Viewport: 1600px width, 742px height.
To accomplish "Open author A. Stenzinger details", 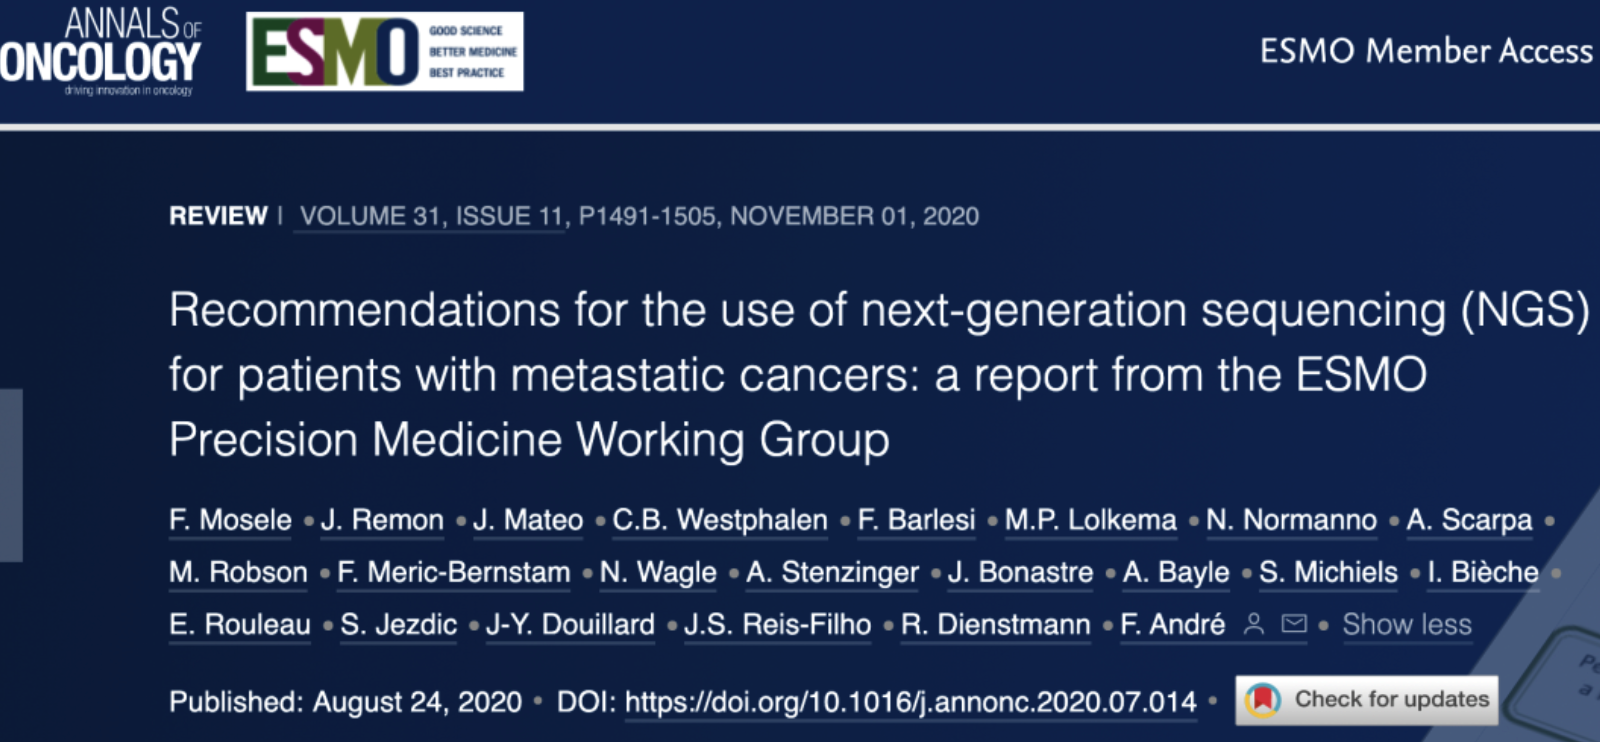I will 832,572.
